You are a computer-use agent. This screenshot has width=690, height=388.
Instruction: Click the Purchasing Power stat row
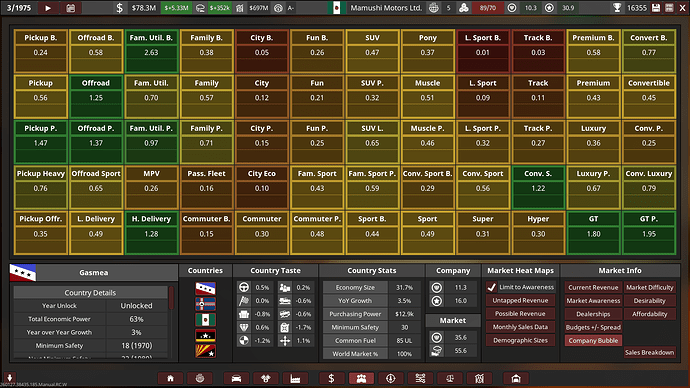tap(372, 314)
